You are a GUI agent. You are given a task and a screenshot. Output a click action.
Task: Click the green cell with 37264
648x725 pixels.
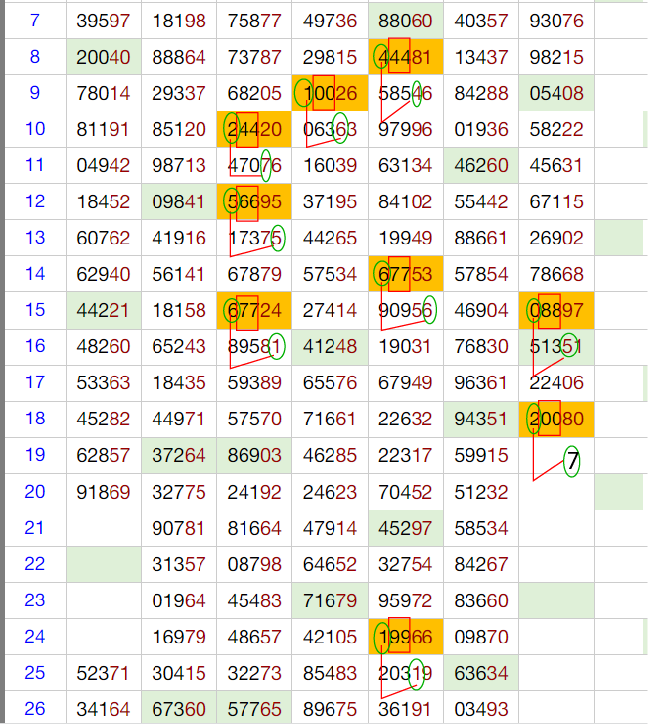[180, 455]
